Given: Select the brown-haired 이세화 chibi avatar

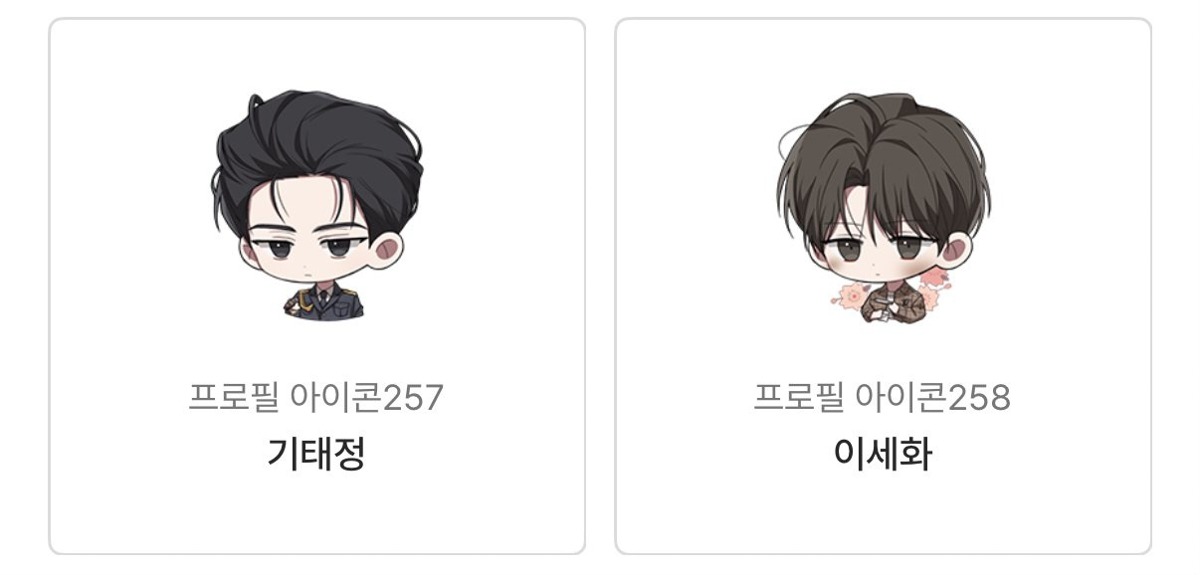Looking at the screenshot, I should (x=882, y=208).
